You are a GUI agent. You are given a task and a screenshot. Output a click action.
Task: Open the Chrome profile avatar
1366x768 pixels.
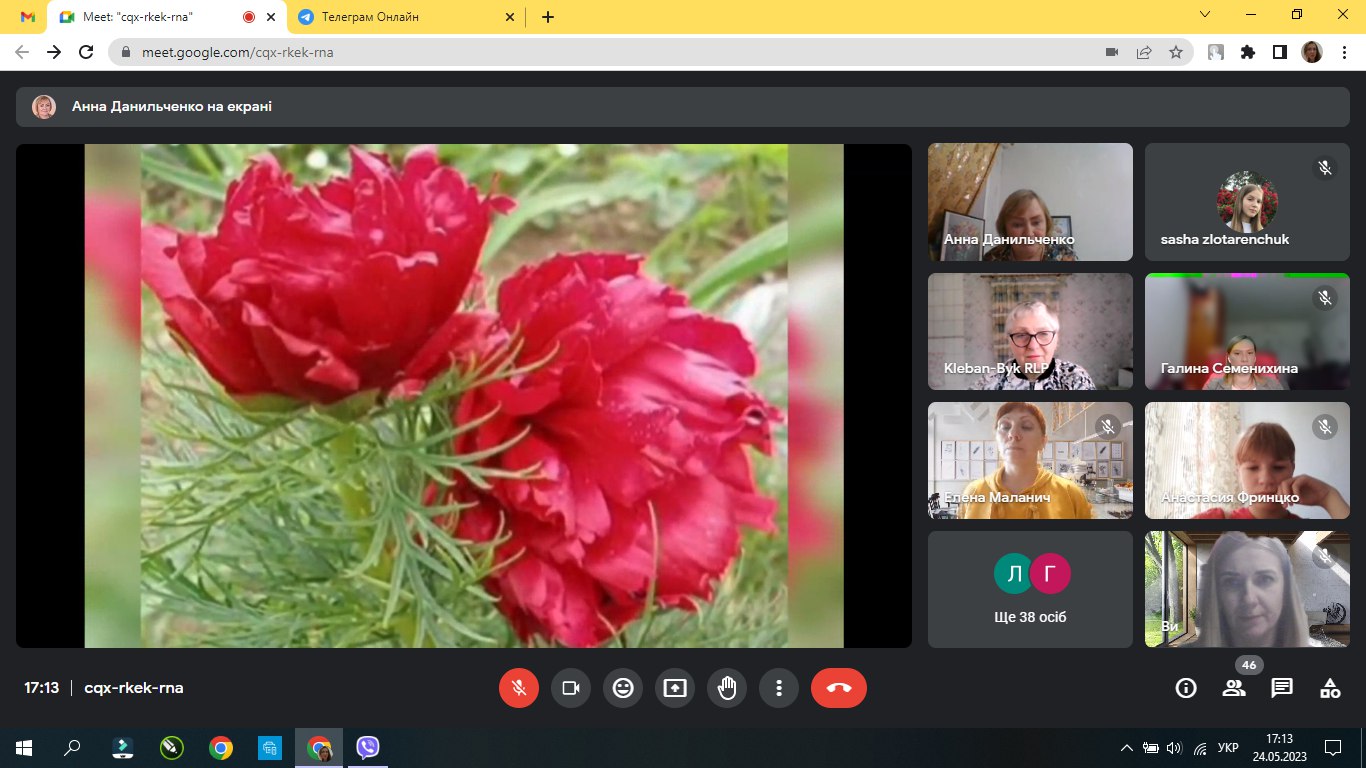coord(1311,52)
